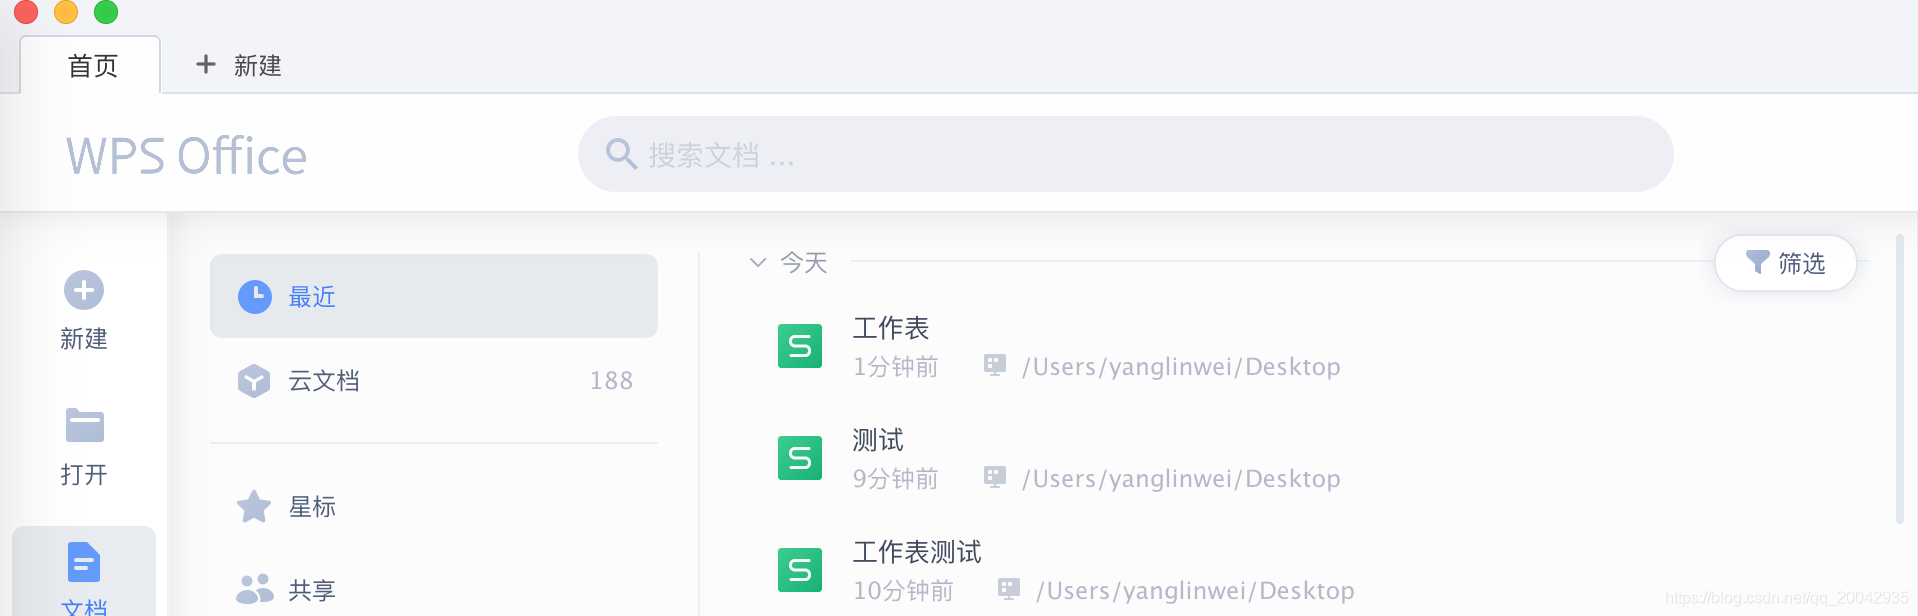Open the green spreadsheet icon for 工作表
Screen dimensions: 1918x616
pyautogui.click(x=800, y=346)
